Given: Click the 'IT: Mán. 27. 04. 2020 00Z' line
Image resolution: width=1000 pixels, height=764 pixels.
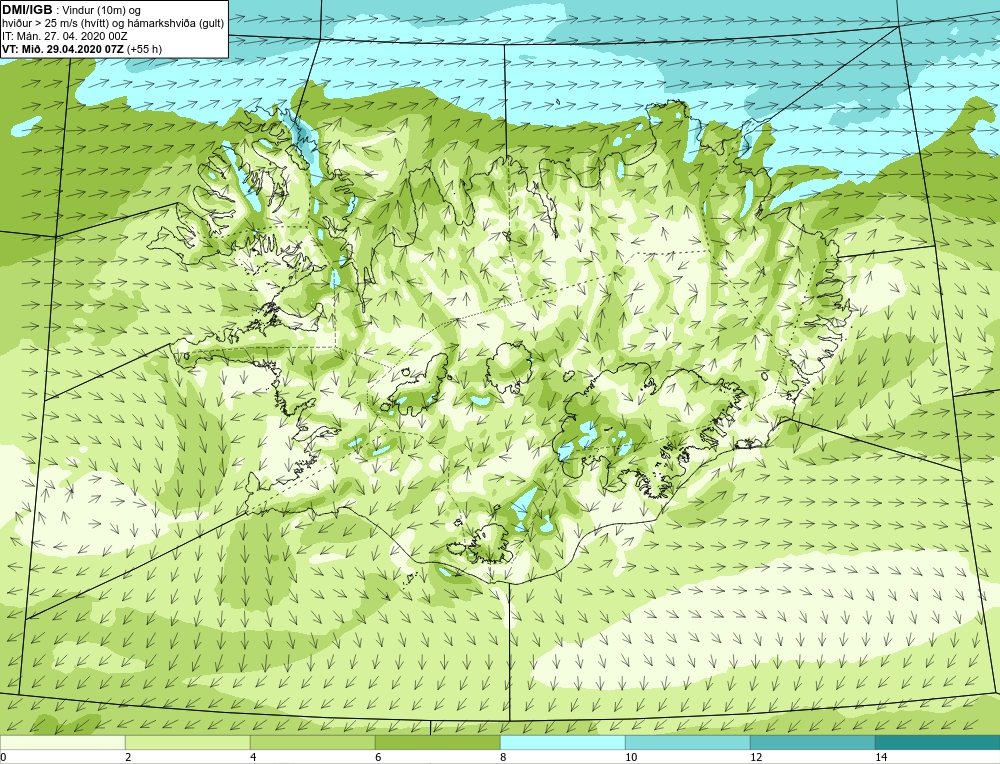Looking at the screenshot, I should click(x=64, y=36).
